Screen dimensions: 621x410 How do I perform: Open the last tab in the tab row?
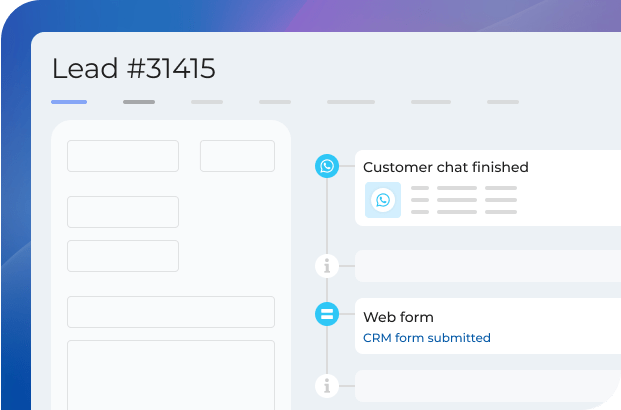click(x=503, y=102)
